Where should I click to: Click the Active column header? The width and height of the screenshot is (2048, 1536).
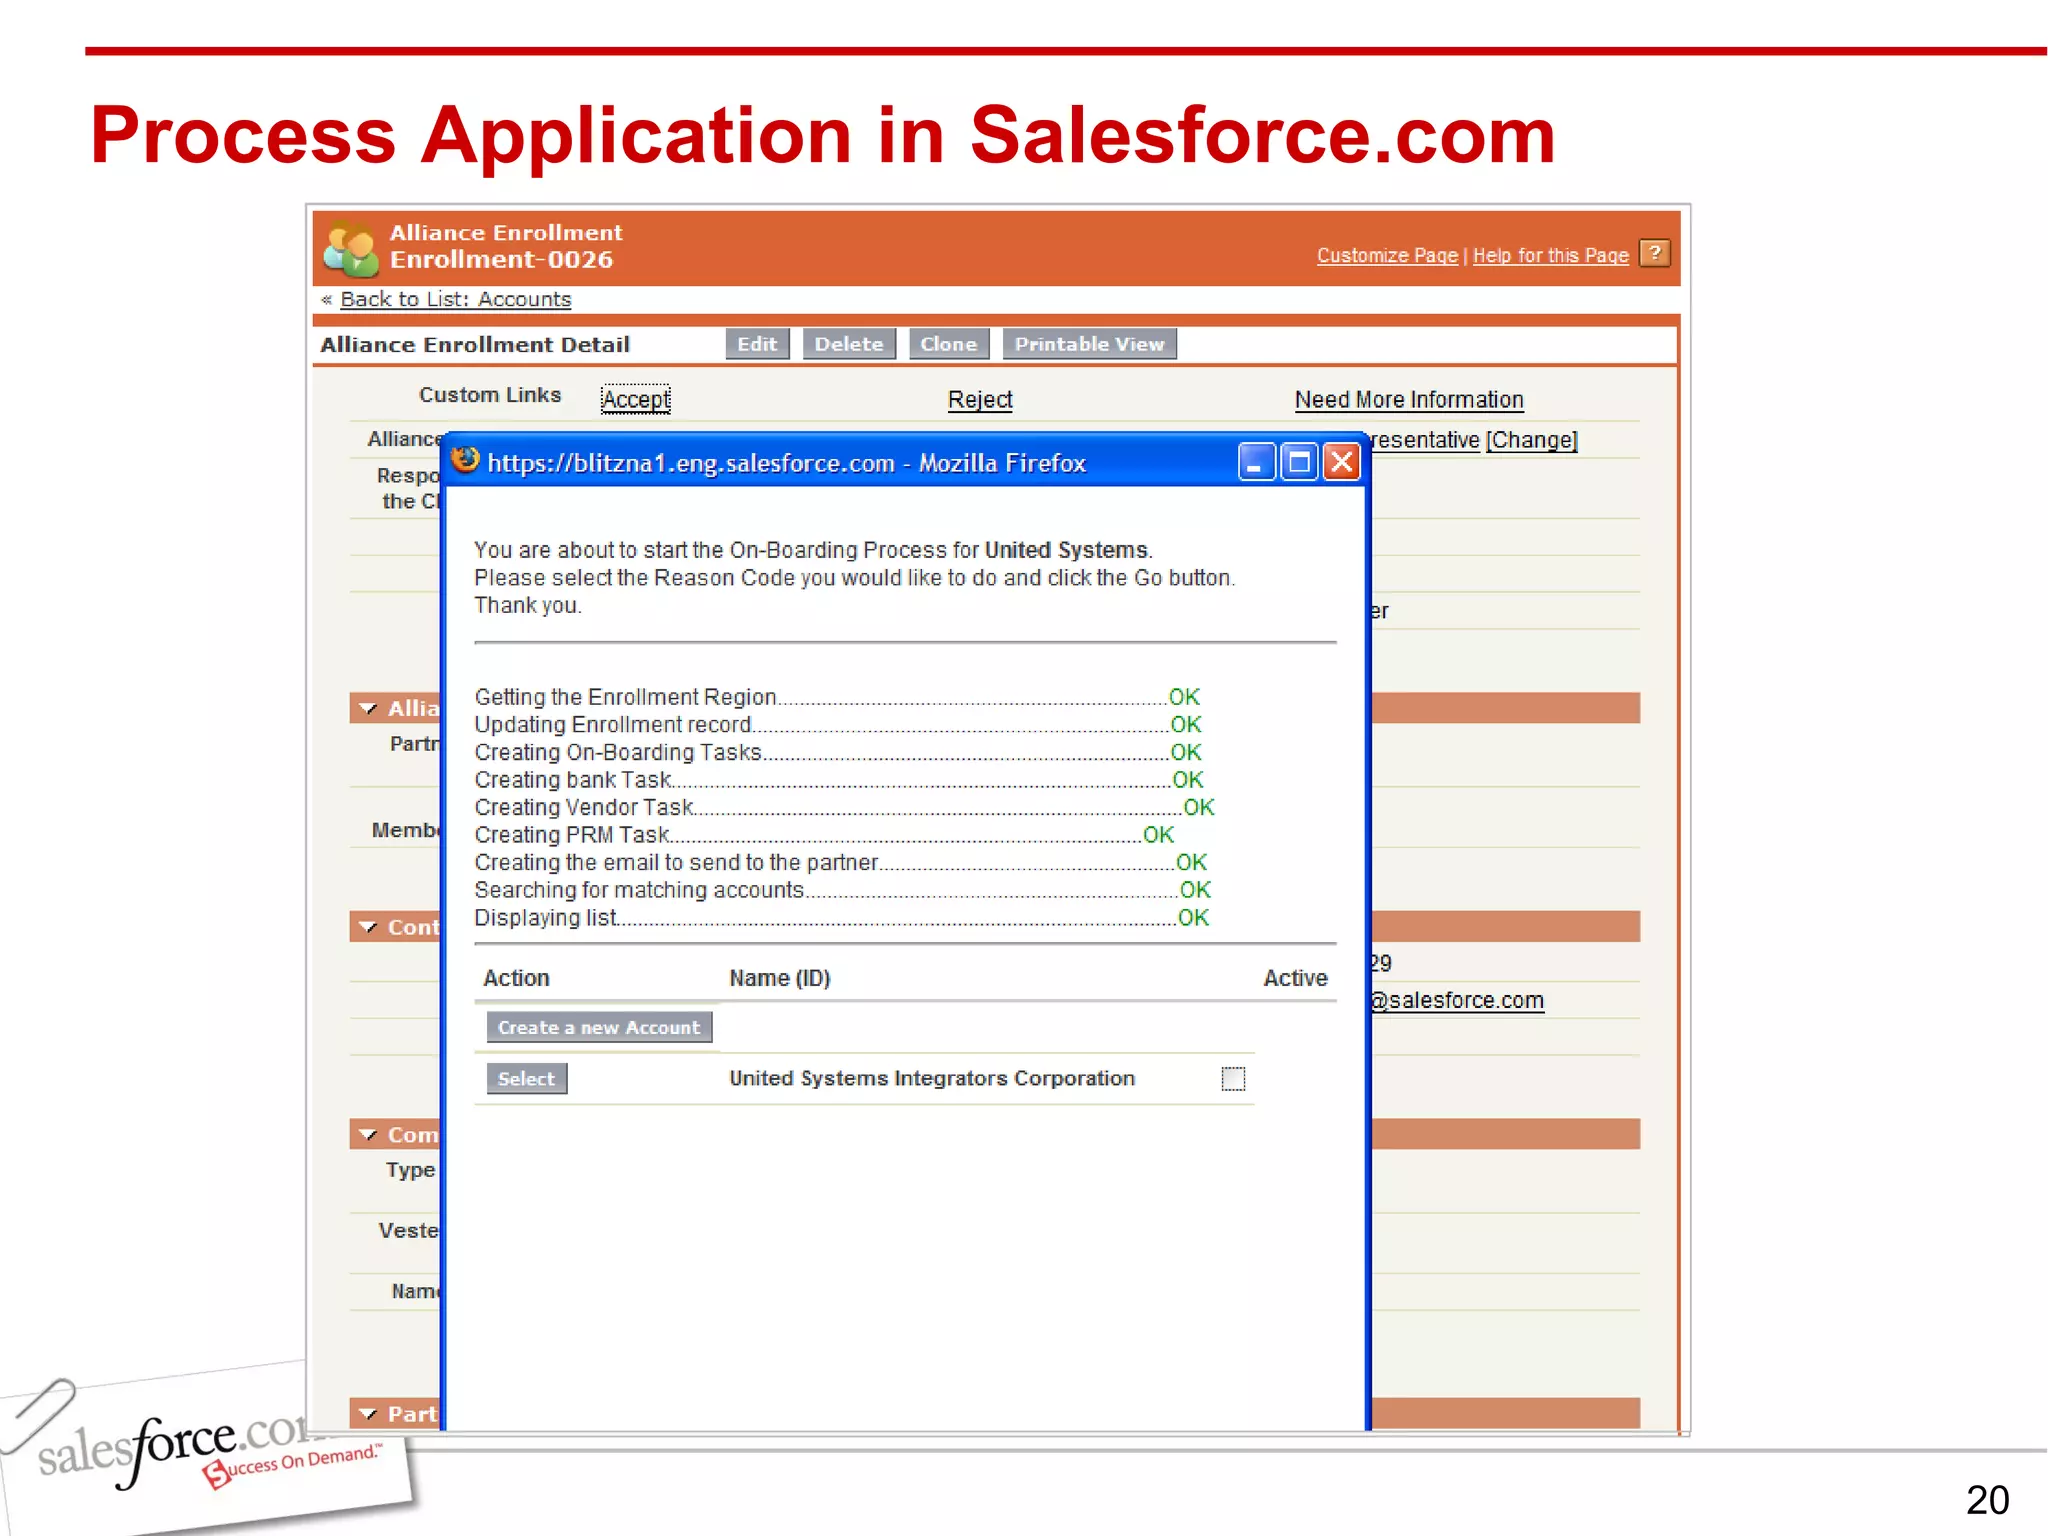tap(1295, 978)
